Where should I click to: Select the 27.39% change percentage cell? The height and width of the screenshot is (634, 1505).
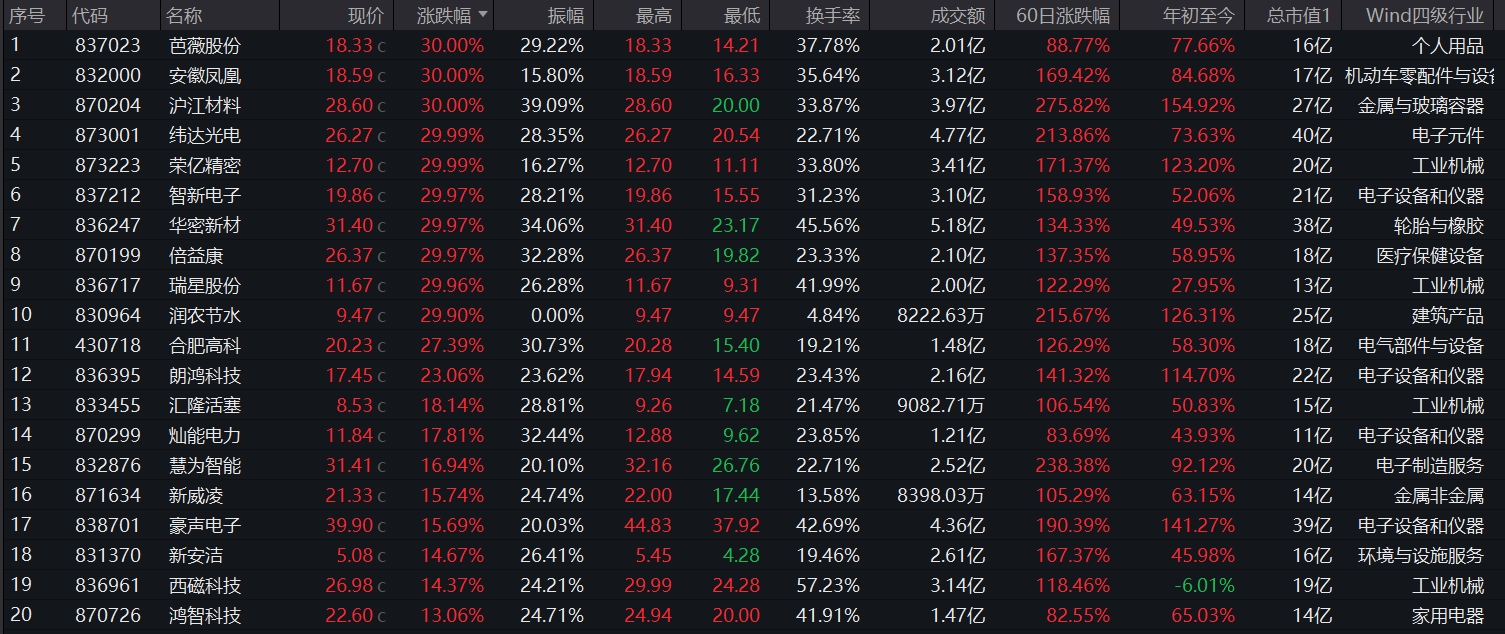[x=452, y=345]
